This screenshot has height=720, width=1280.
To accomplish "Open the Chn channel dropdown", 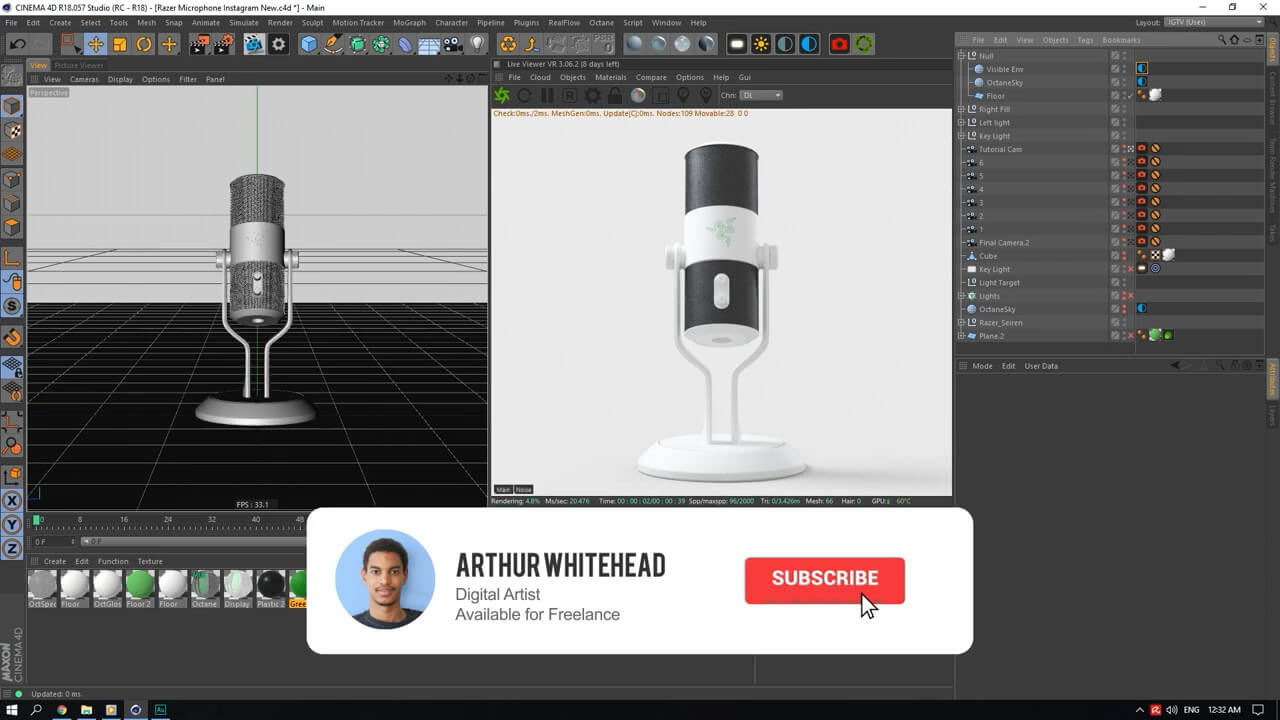I will (762, 96).
